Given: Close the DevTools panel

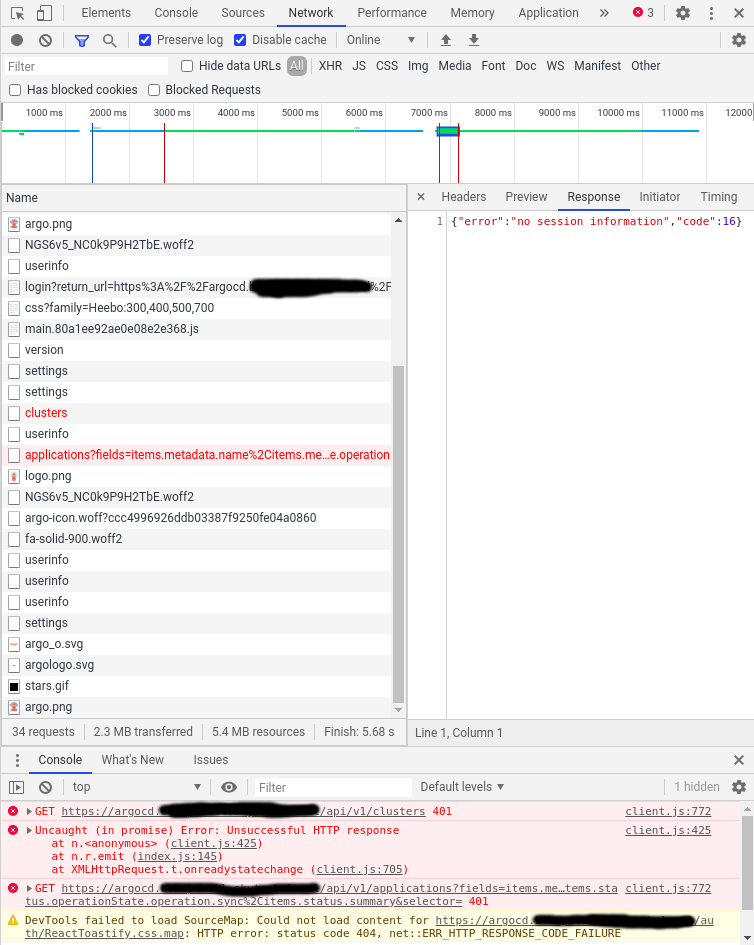Looking at the screenshot, I should point(738,13).
